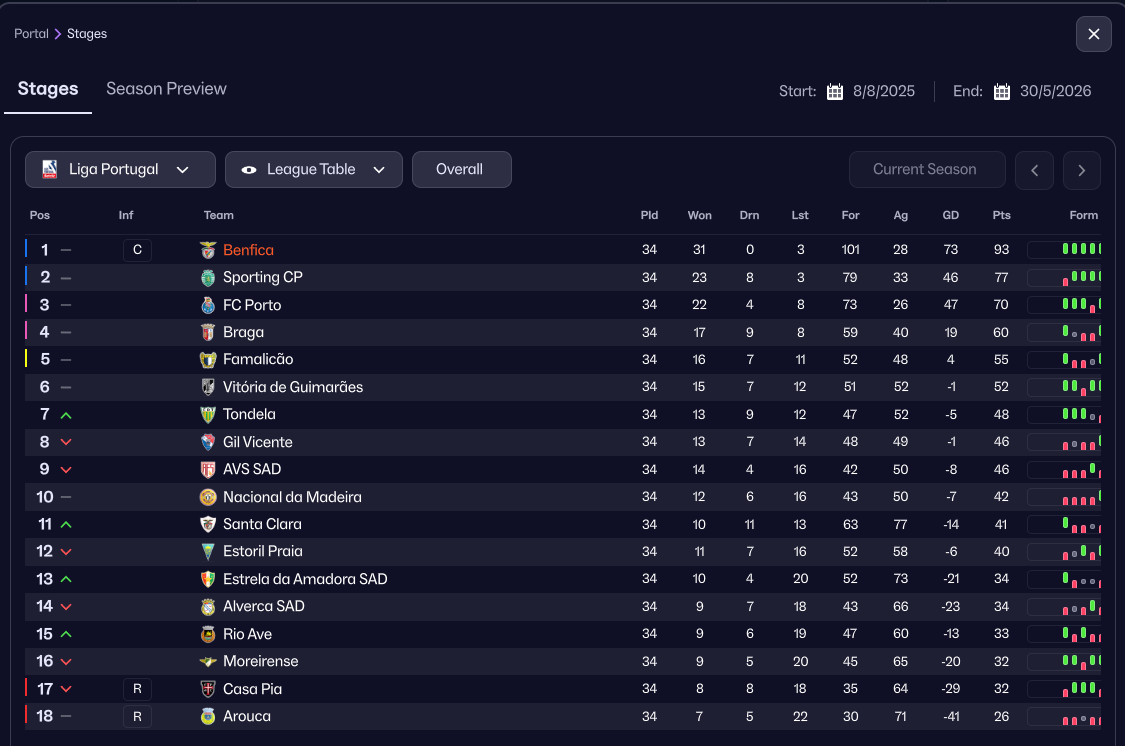Select the Stages tab
This screenshot has height=746, width=1125.
[x=48, y=89]
